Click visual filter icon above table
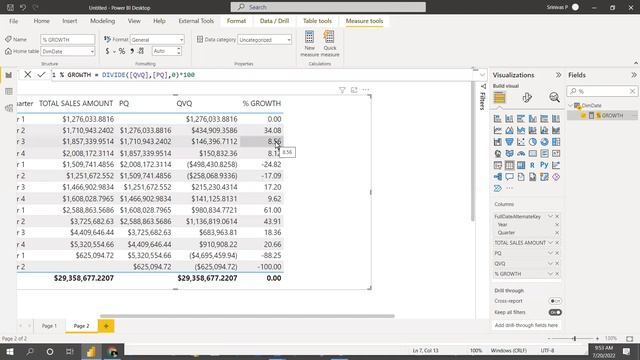 [x=342, y=90]
